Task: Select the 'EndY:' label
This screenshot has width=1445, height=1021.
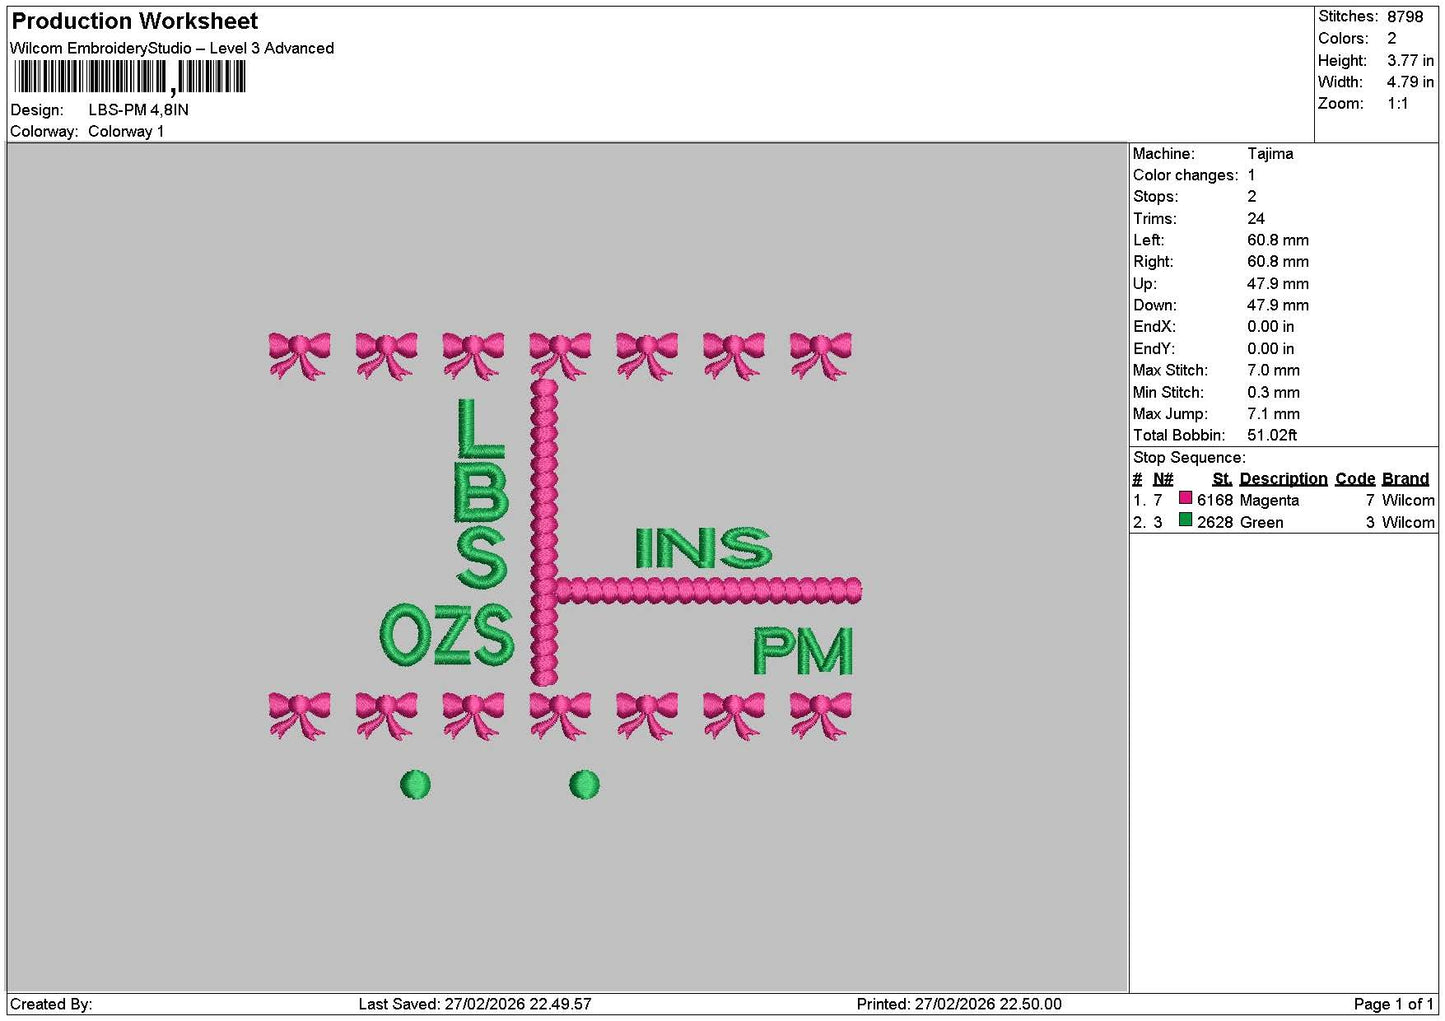Action: pyautogui.click(x=1153, y=349)
